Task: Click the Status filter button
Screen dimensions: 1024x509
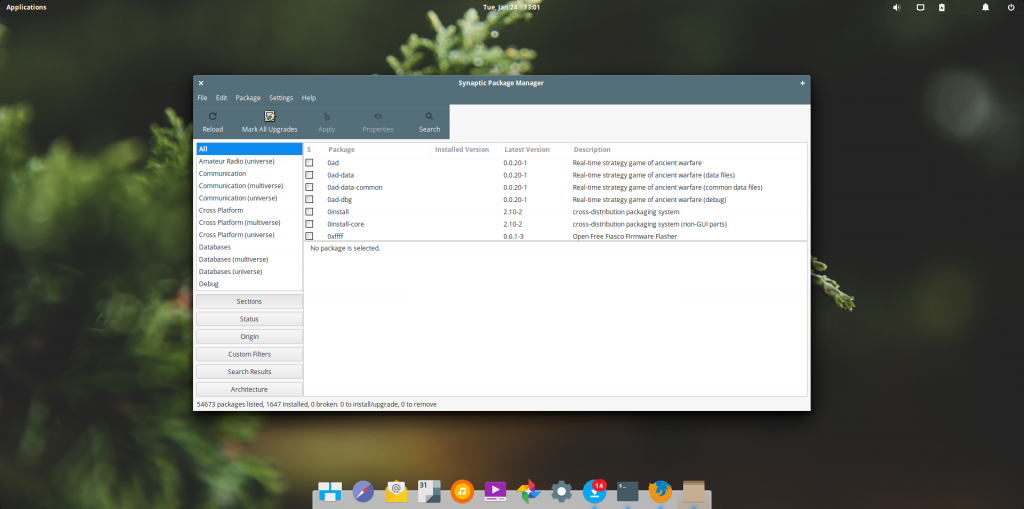Action: point(249,319)
